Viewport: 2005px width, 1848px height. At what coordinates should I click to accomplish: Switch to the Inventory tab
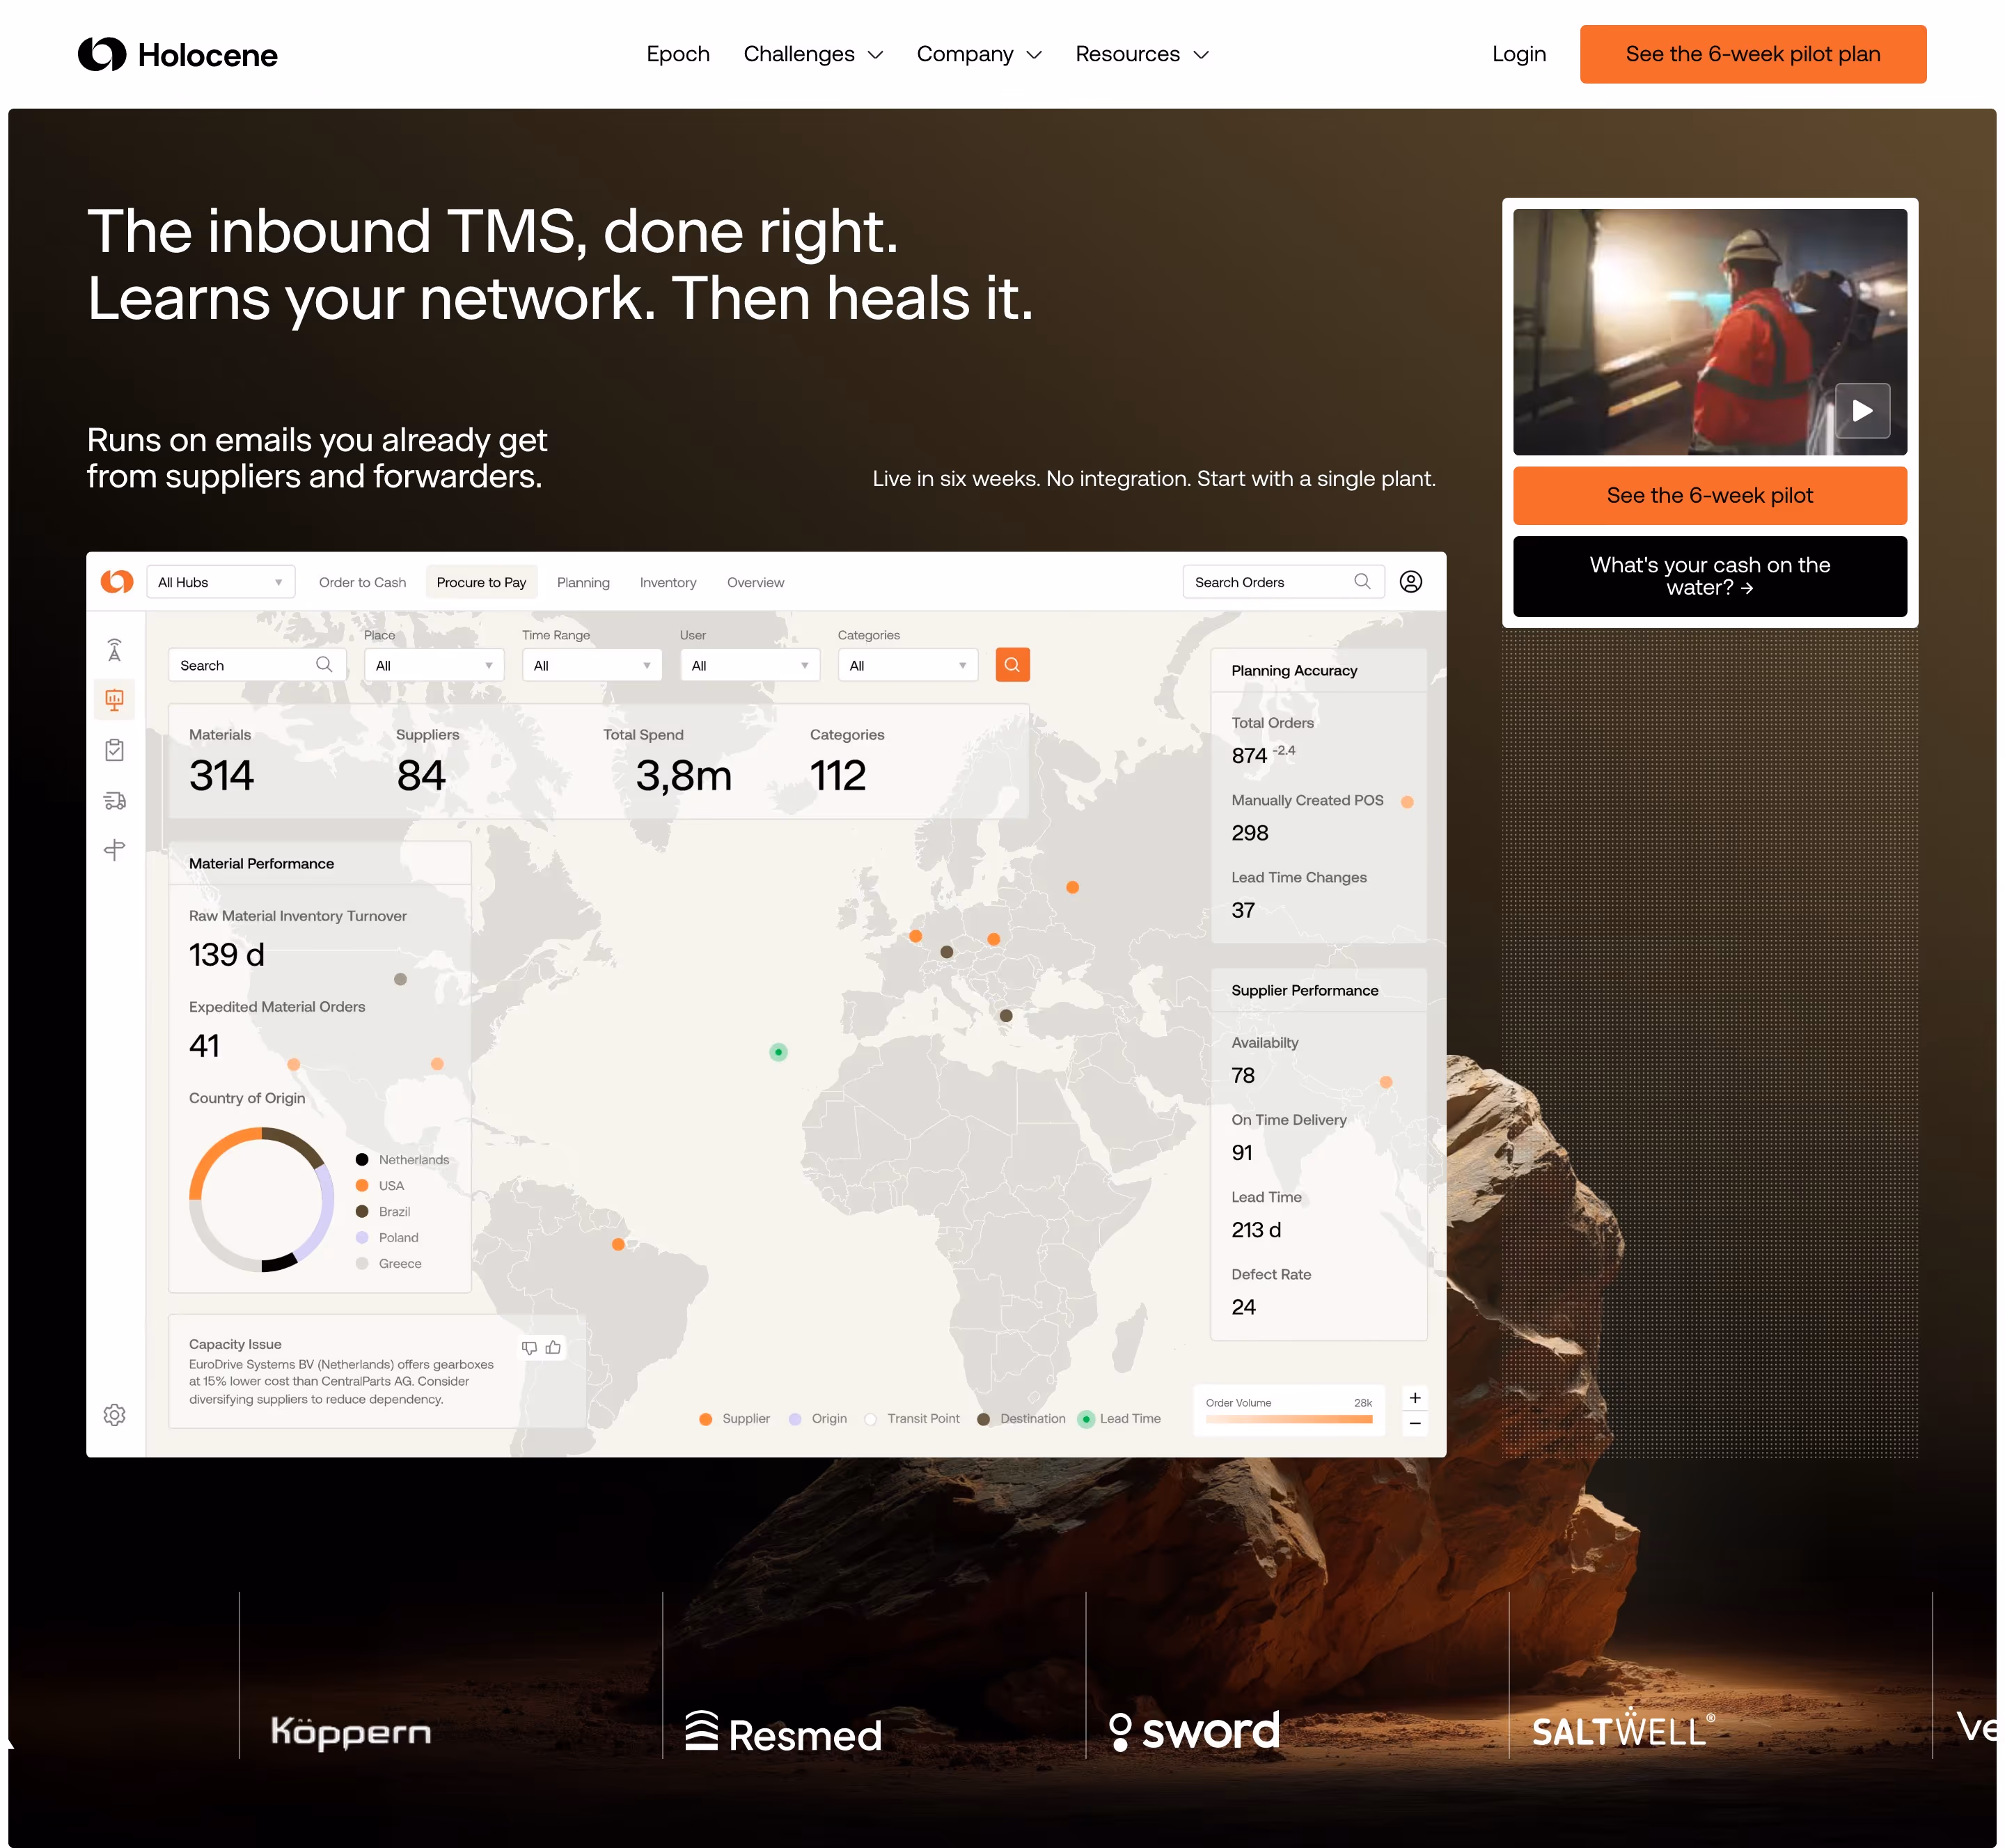click(668, 582)
